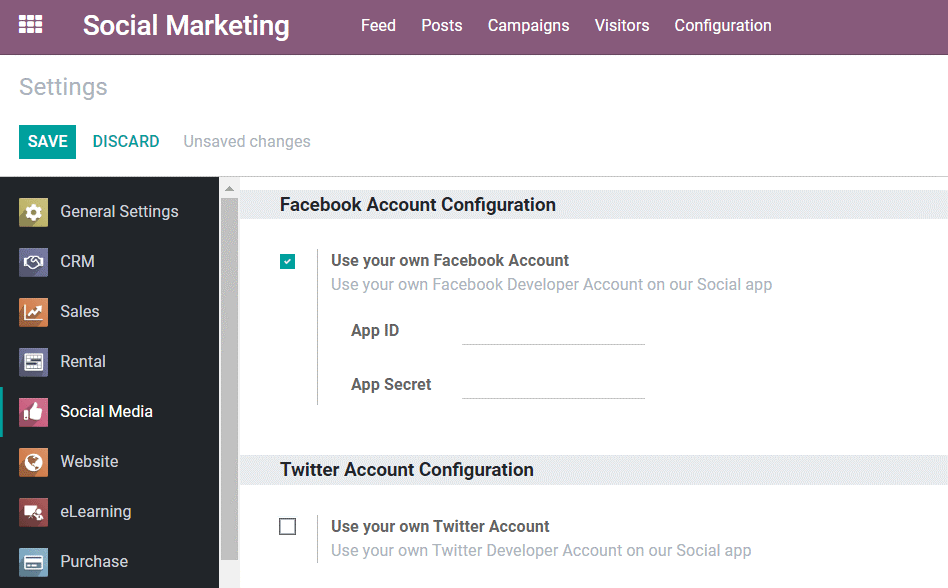Open the Feed menu item
This screenshot has width=948, height=588.
tap(378, 25)
